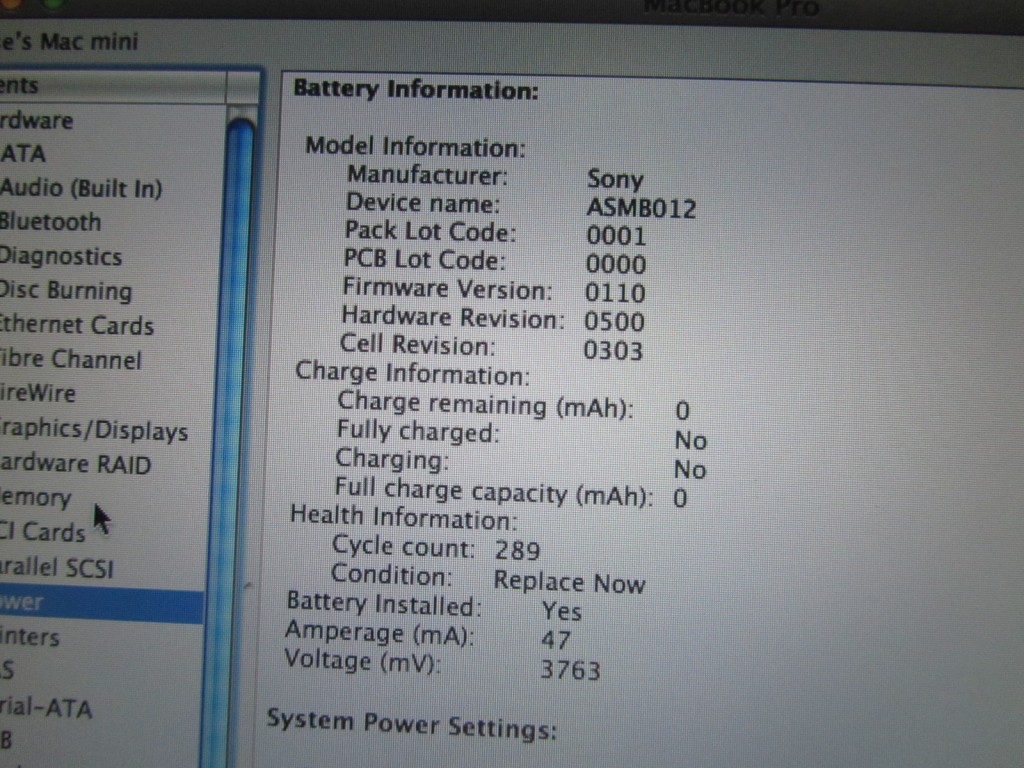Image resolution: width=1024 pixels, height=768 pixels.
Task: Click the device name ASMB012
Action: [641, 208]
